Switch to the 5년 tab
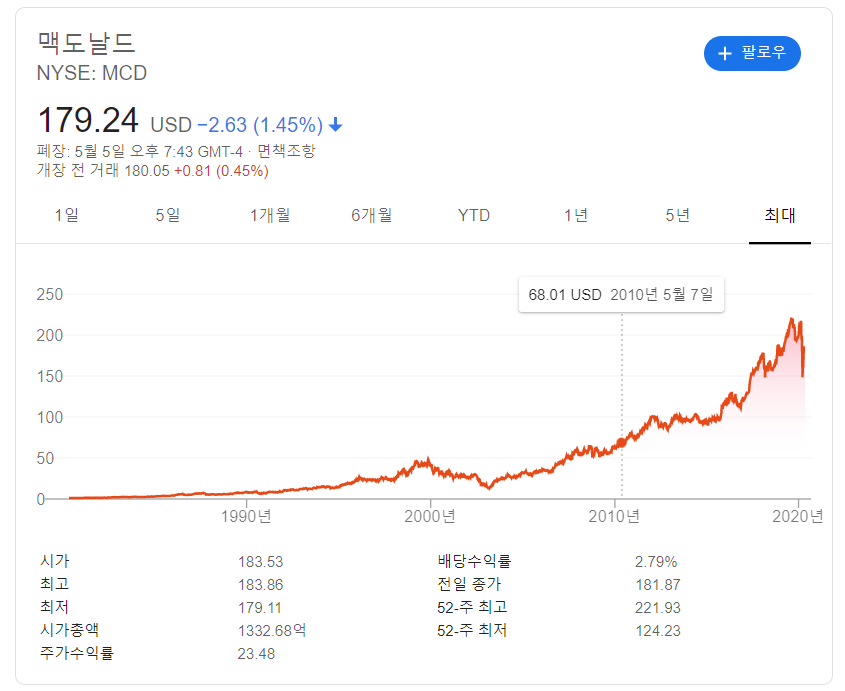The height and width of the screenshot is (691, 845). [678, 215]
